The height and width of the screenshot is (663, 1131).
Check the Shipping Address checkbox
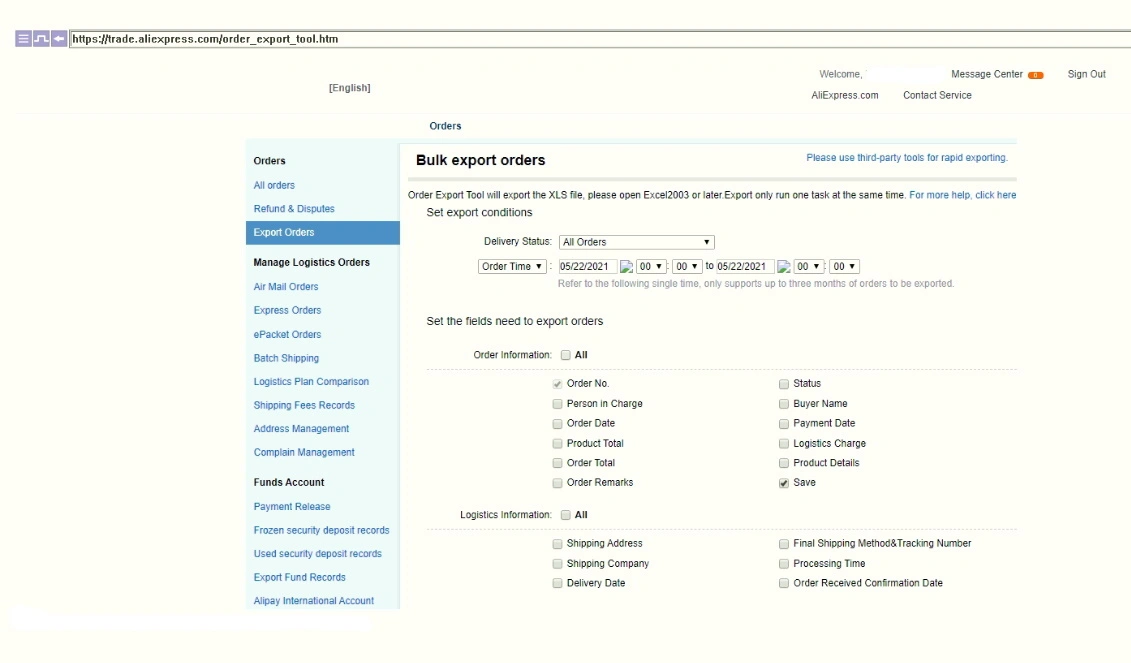point(557,544)
